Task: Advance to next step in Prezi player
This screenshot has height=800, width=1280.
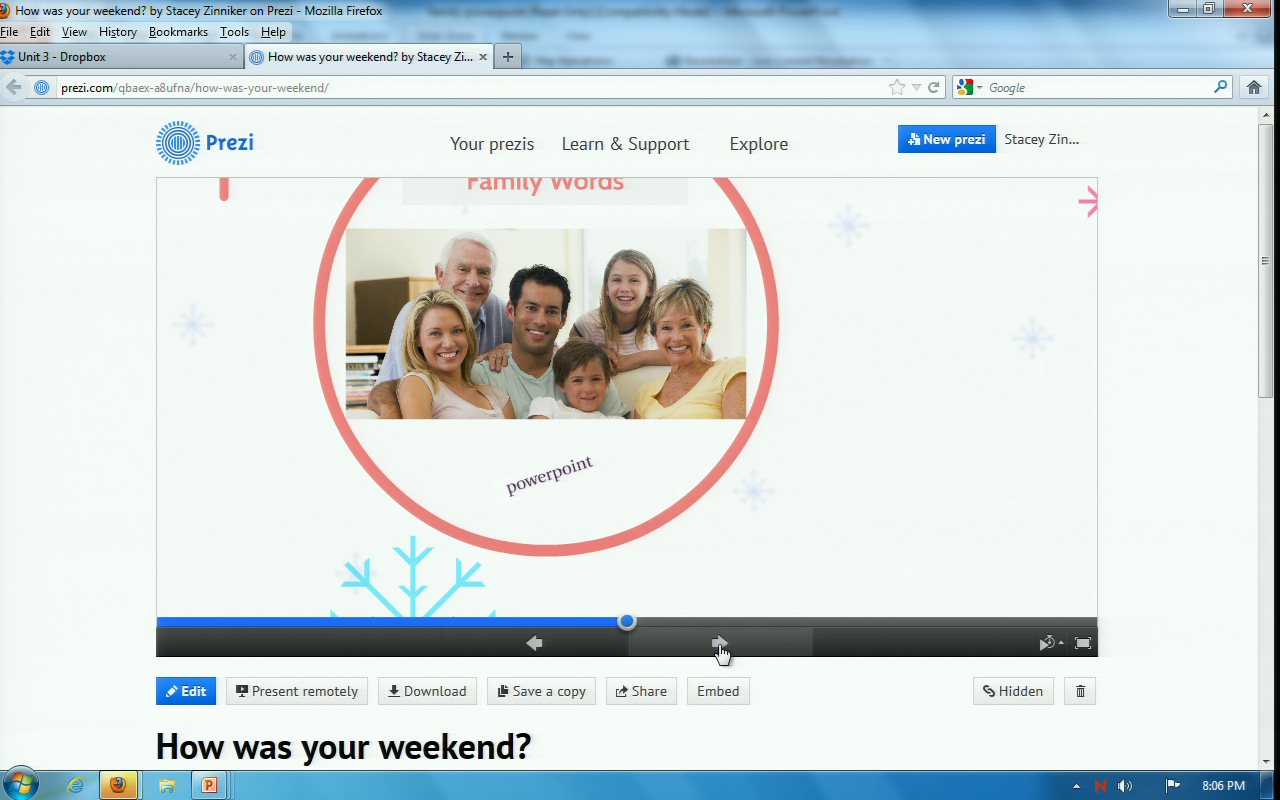Action: (719, 643)
